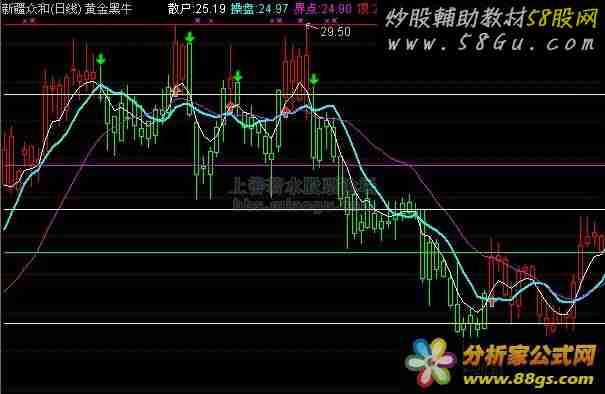Click the colorful flower logo
Viewport: 605px width, 394px height.
(x=431, y=362)
